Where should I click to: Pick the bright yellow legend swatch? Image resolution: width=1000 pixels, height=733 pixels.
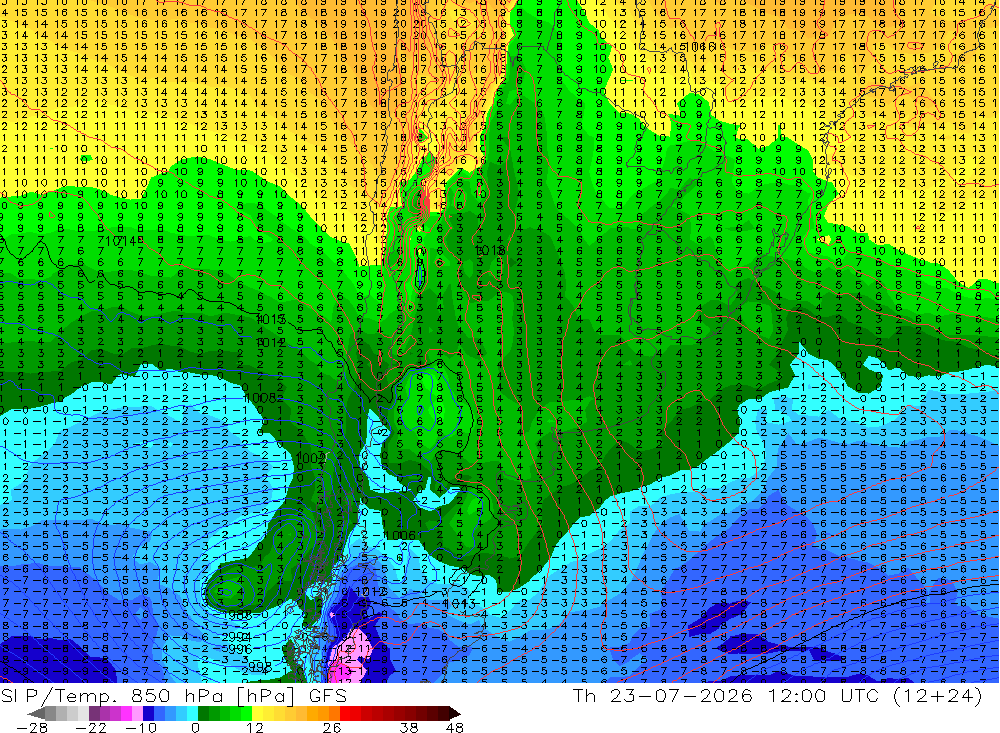click(x=258, y=713)
